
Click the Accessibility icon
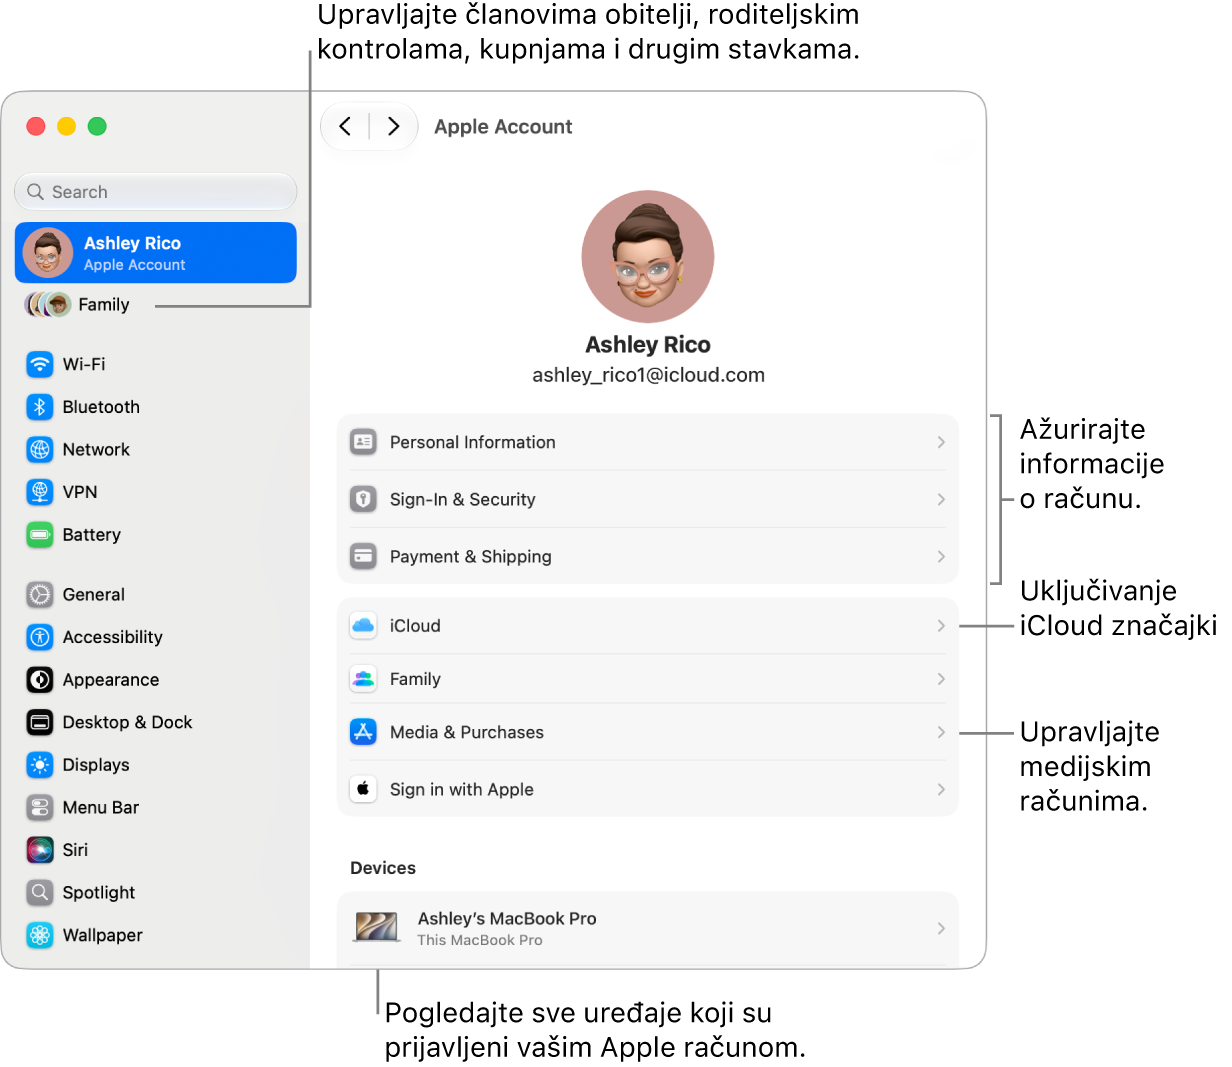tap(40, 637)
